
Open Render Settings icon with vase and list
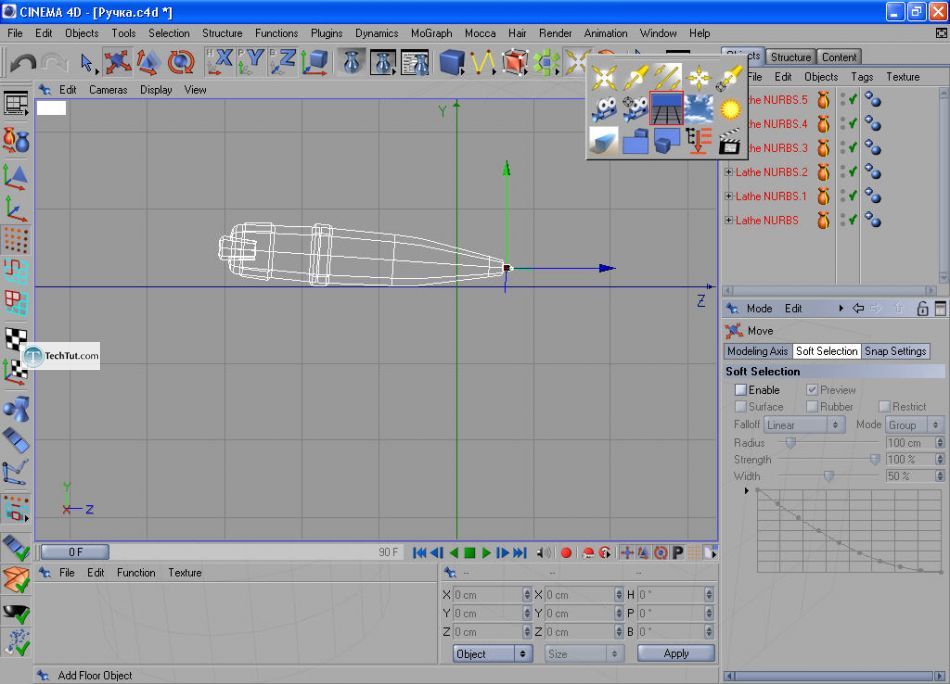pyautogui.click(x=415, y=62)
